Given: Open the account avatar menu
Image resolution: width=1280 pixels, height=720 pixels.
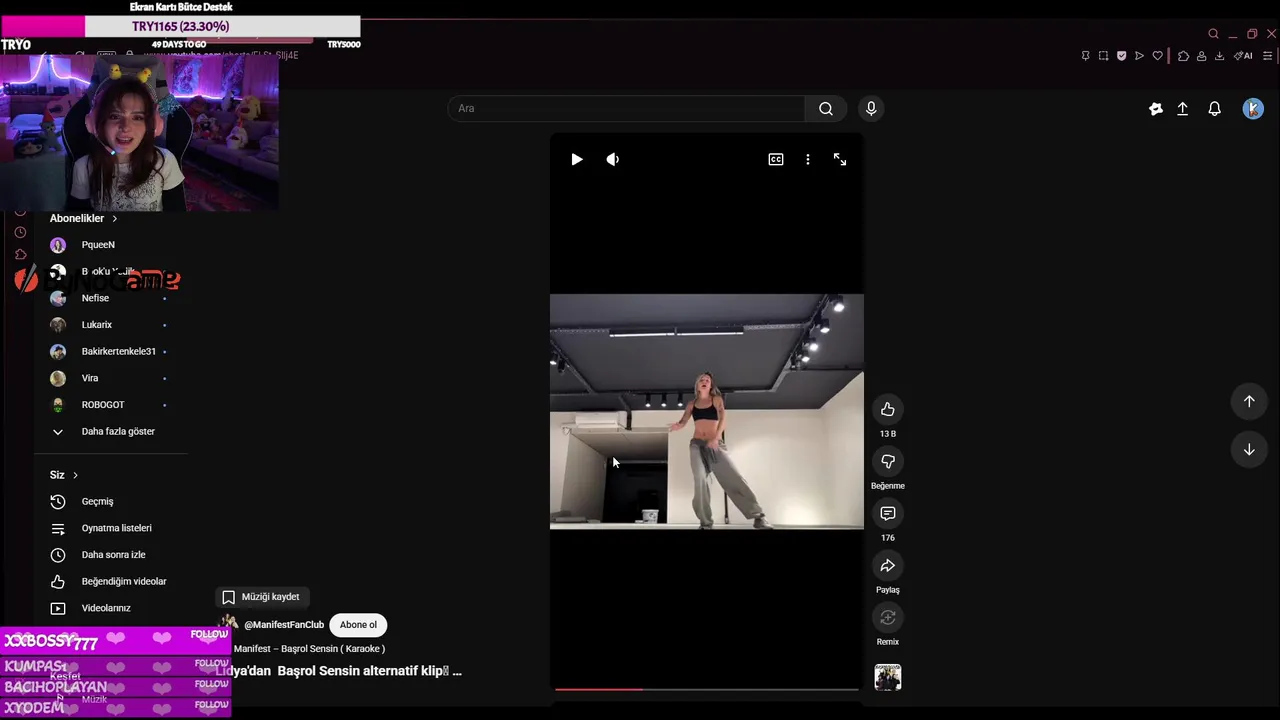Looking at the screenshot, I should coord(1253,109).
